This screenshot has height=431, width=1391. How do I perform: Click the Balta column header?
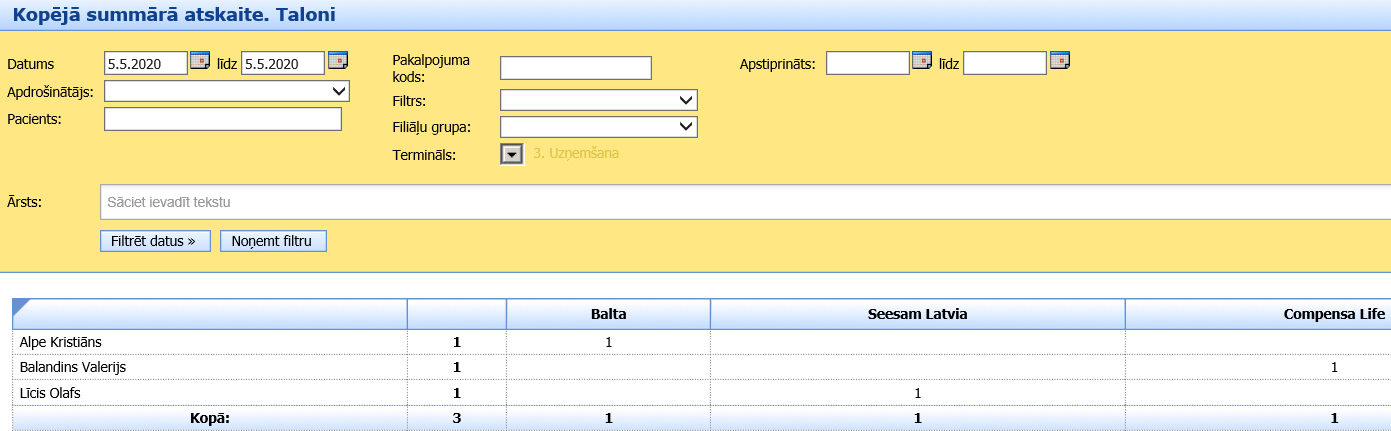pos(608,314)
